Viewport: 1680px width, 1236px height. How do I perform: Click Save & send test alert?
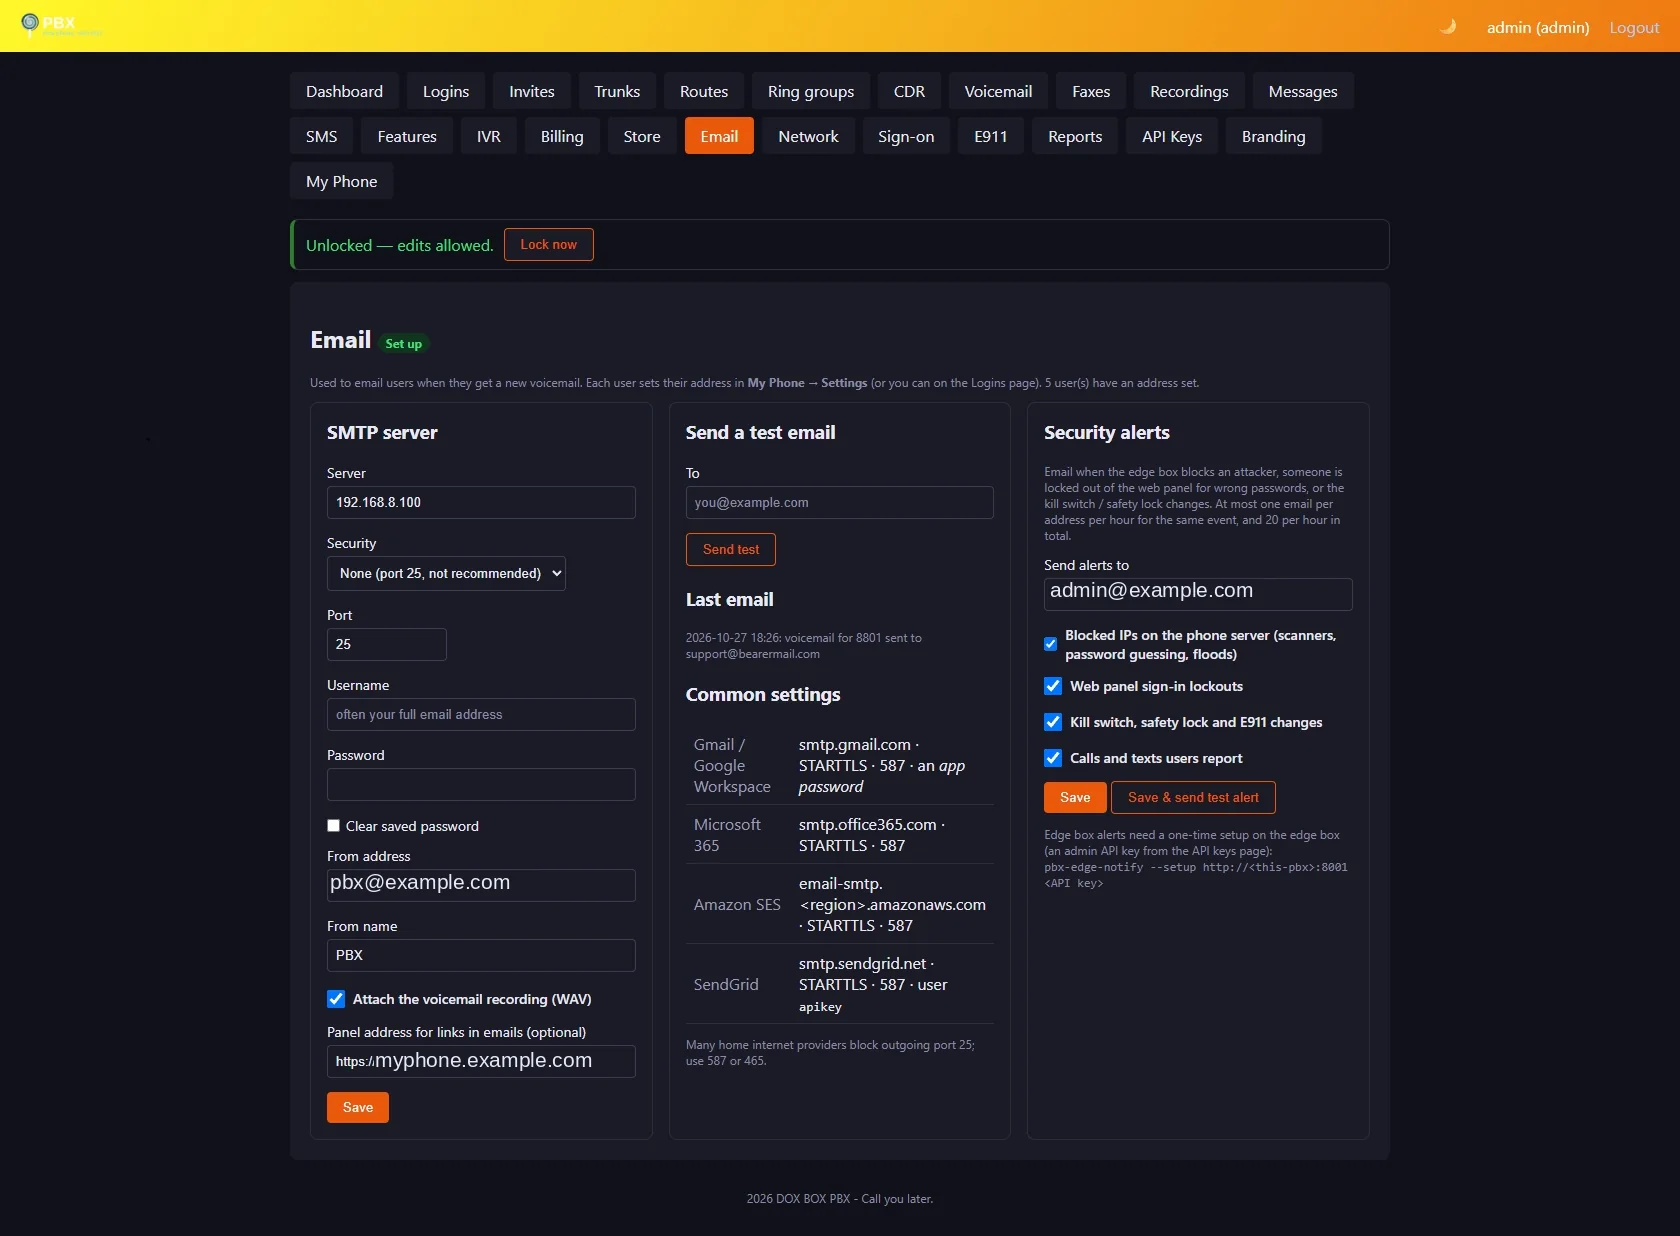pyautogui.click(x=1193, y=797)
